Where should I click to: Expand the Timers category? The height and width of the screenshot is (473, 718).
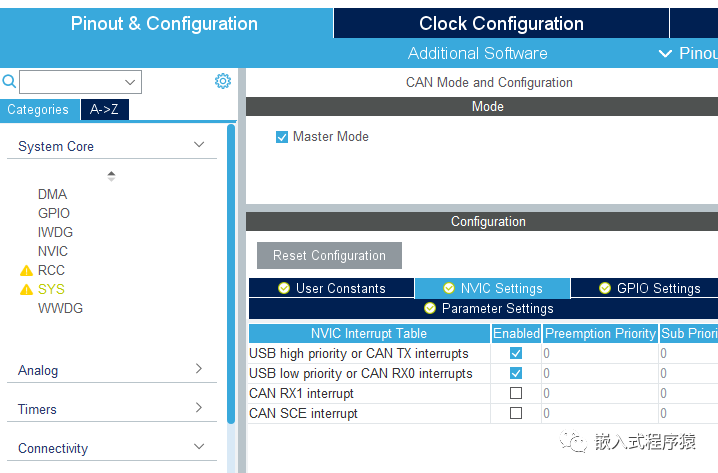point(199,409)
